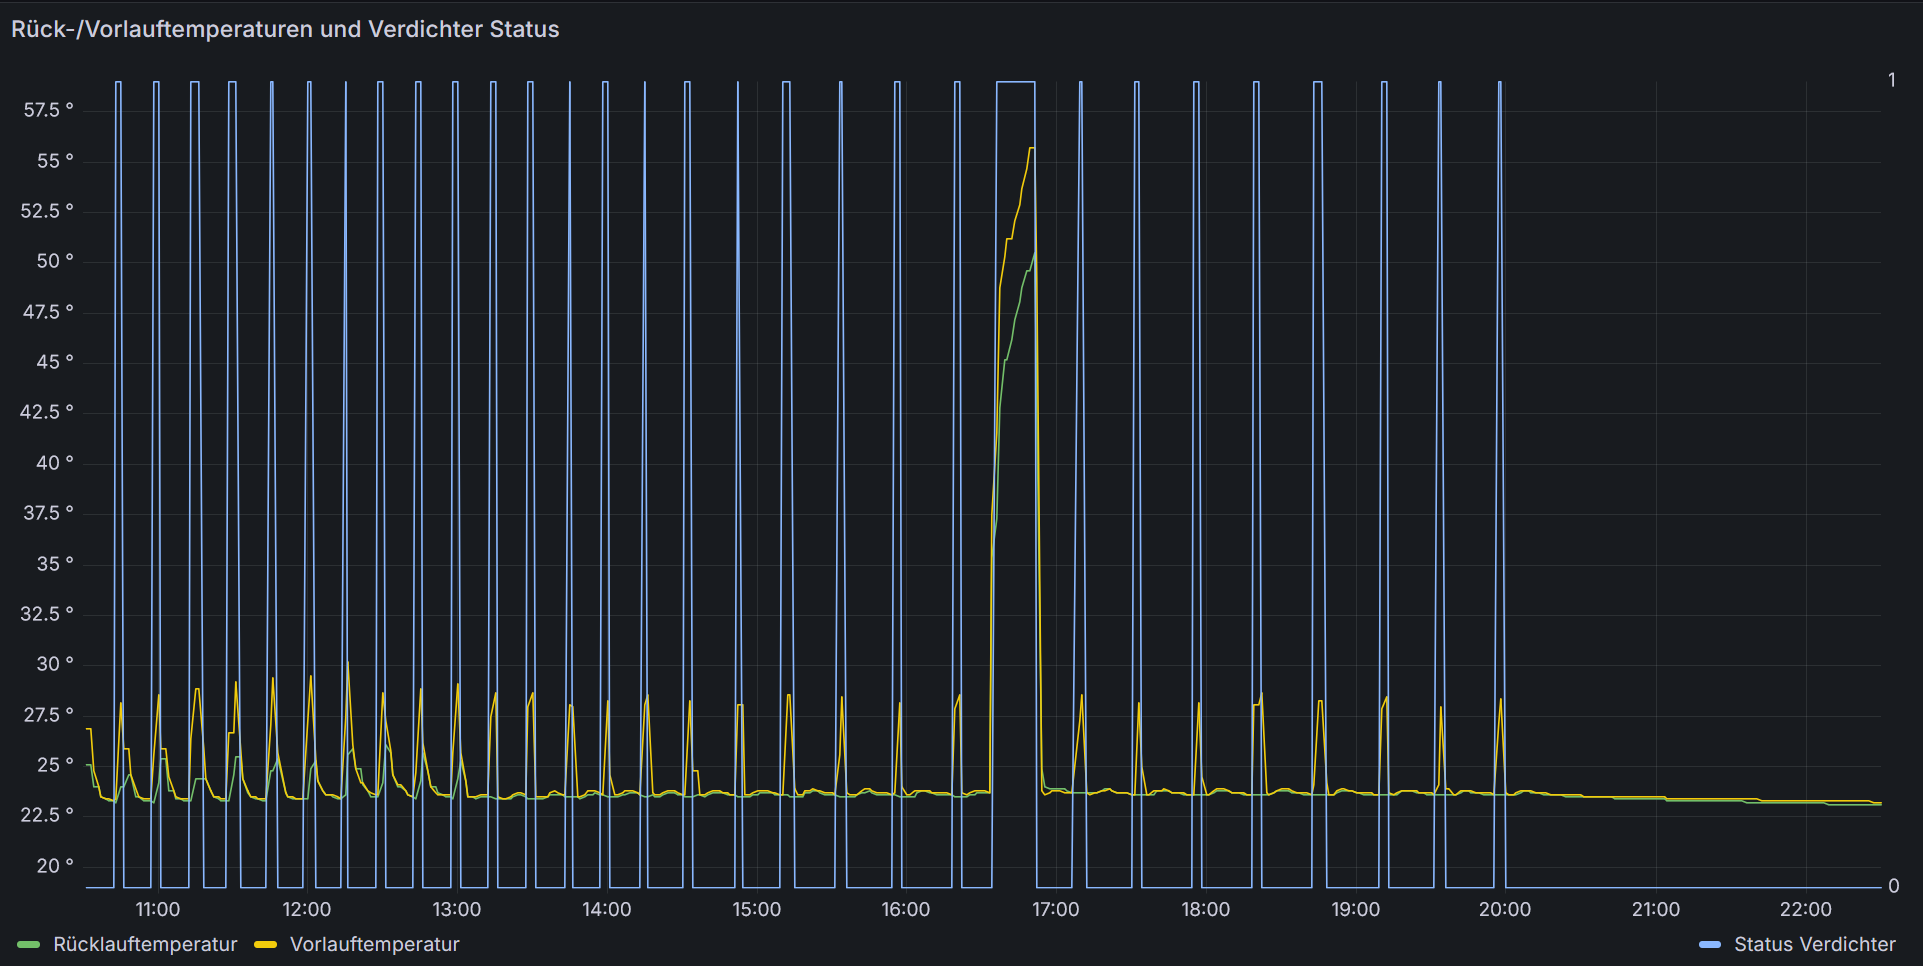Viewport: 1923px width, 966px height.
Task: Click the 52.5 ° y-axis label
Action: (47, 211)
